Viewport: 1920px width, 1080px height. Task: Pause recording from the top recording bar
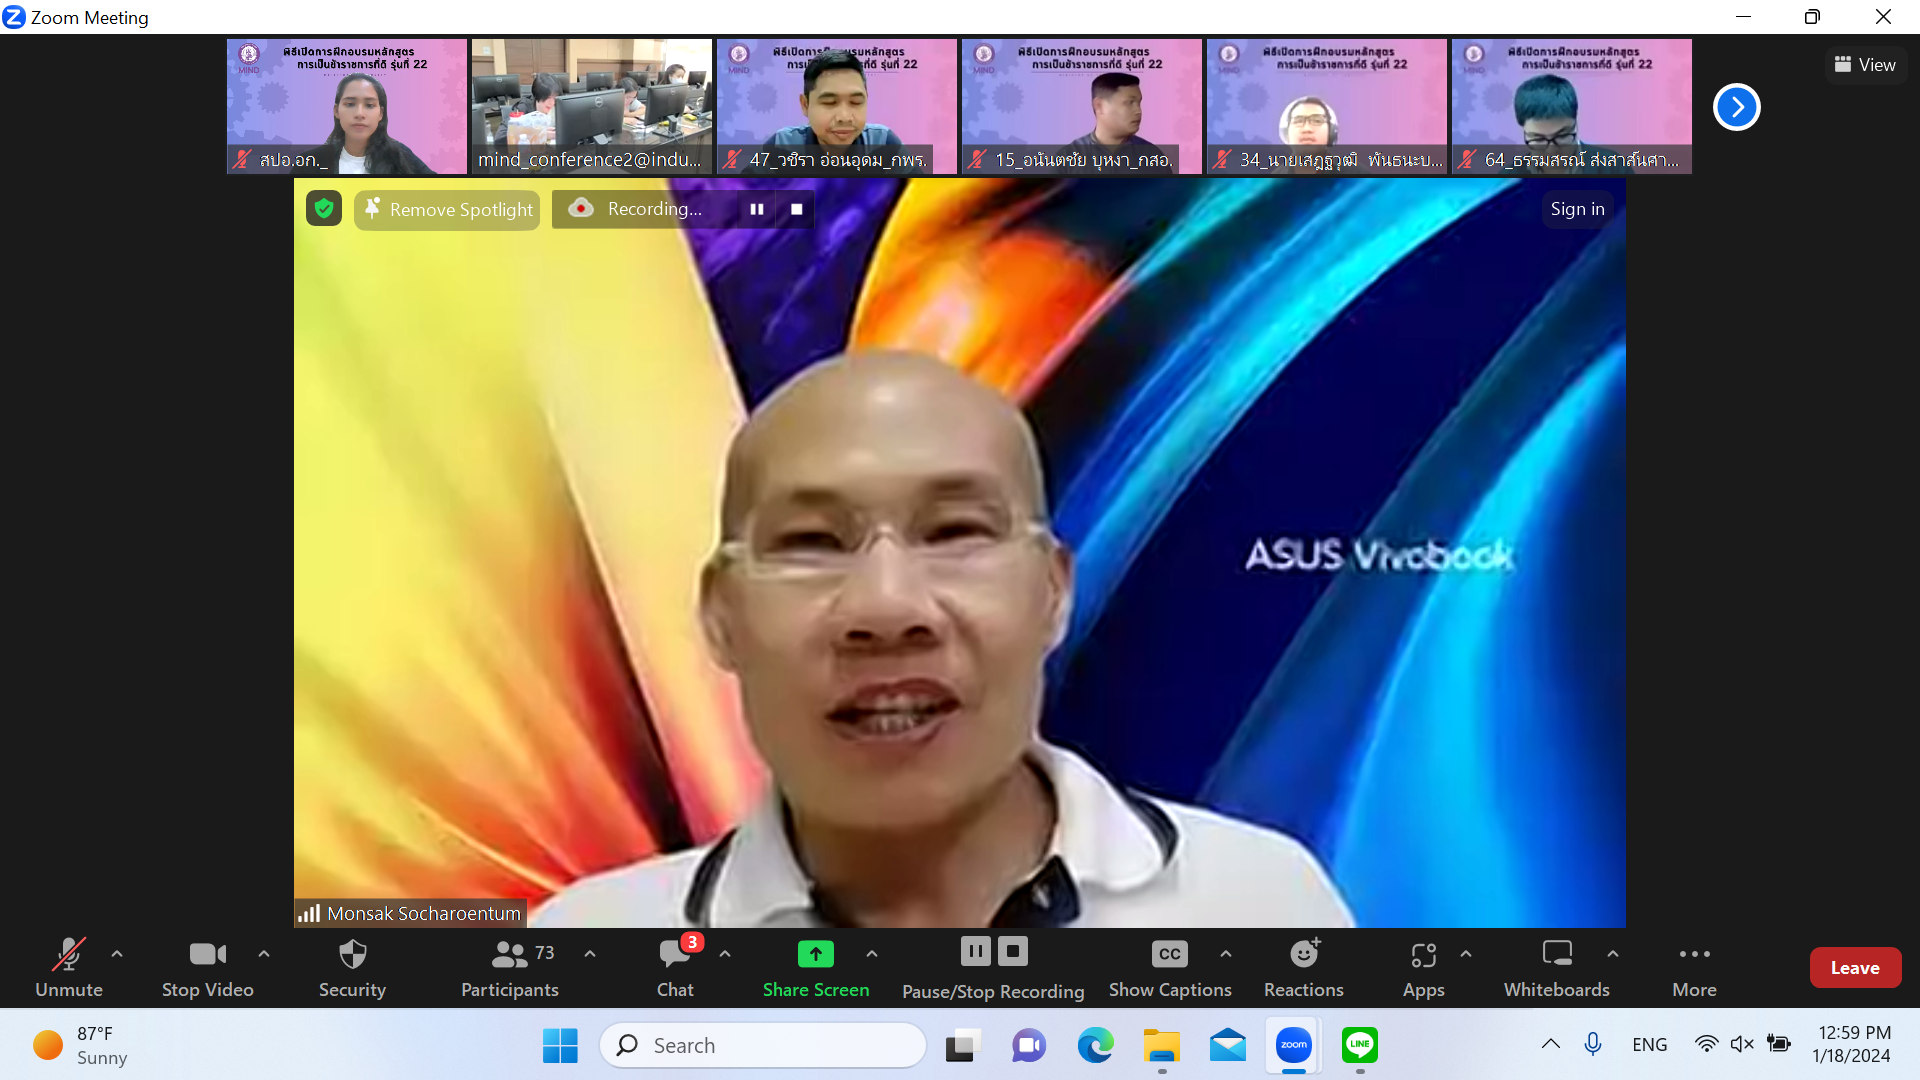point(757,209)
